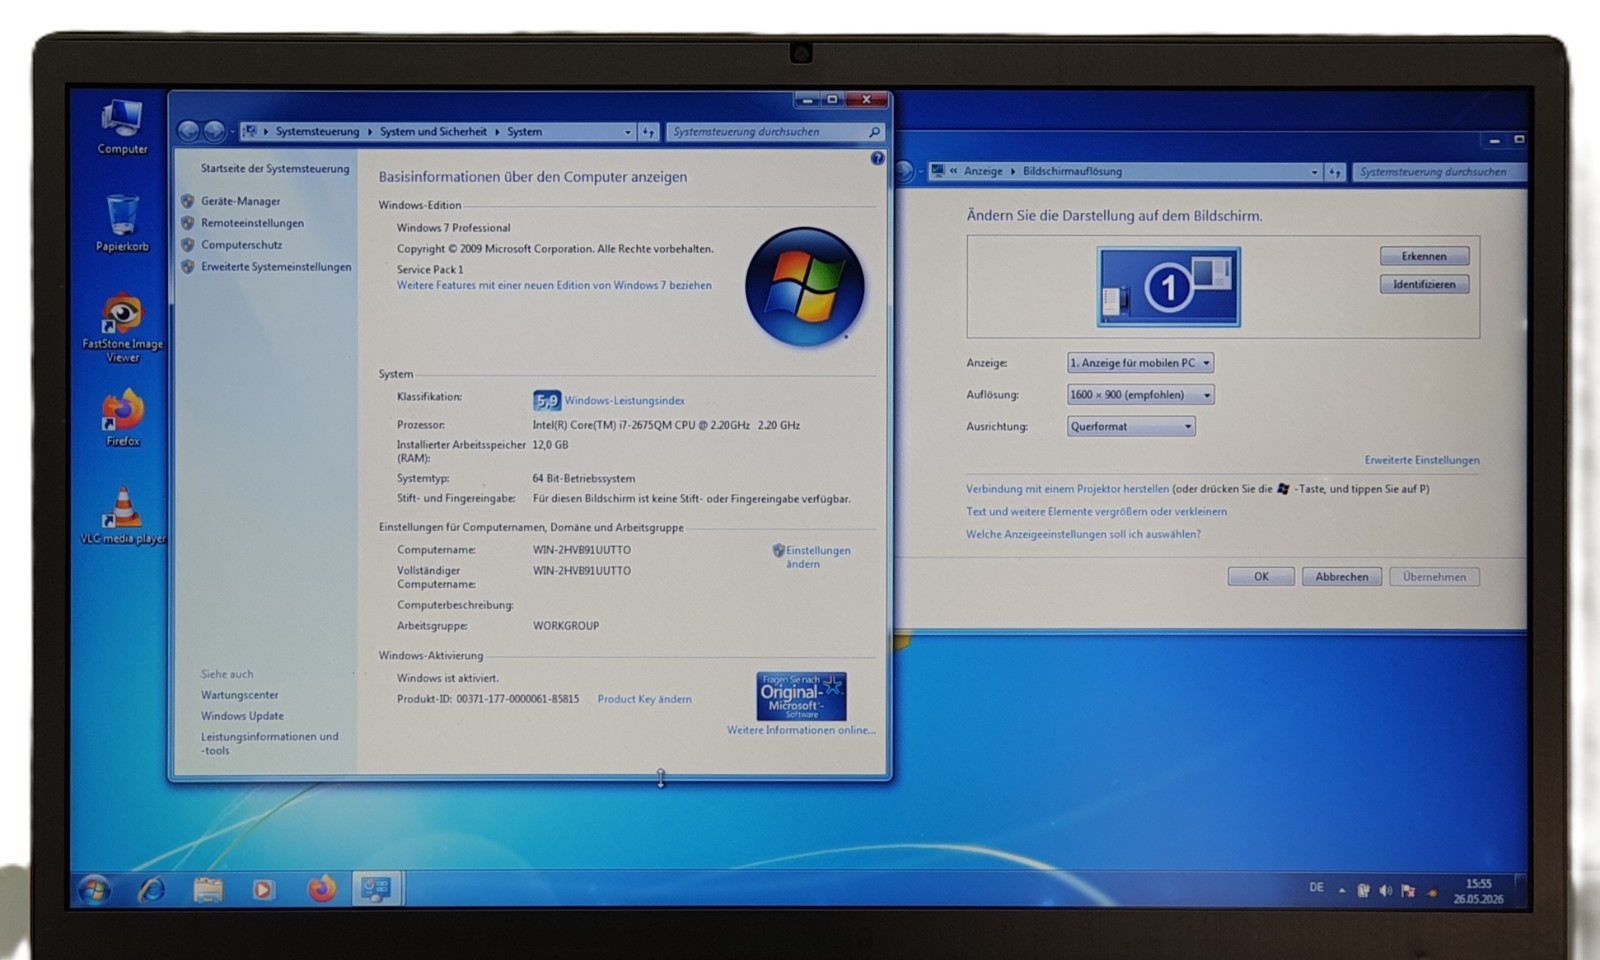
Task: Click Welche Anzeigeeinstellungen soll ich auswählen
Action: pyautogui.click(x=1083, y=534)
